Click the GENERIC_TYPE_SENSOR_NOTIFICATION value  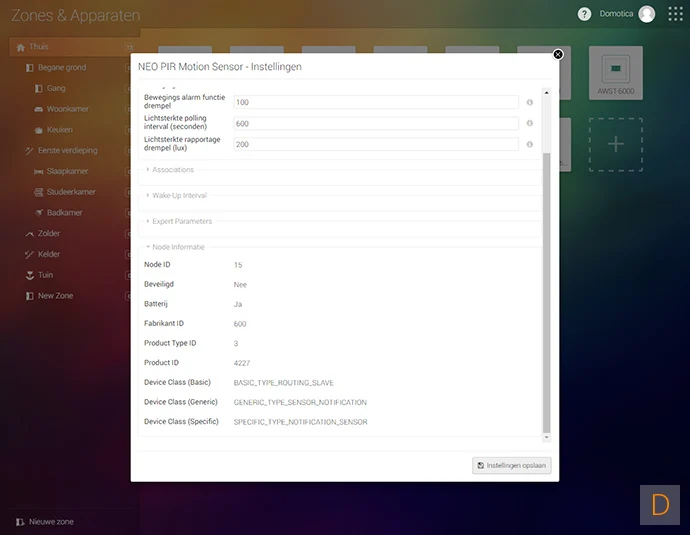tap(300, 403)
